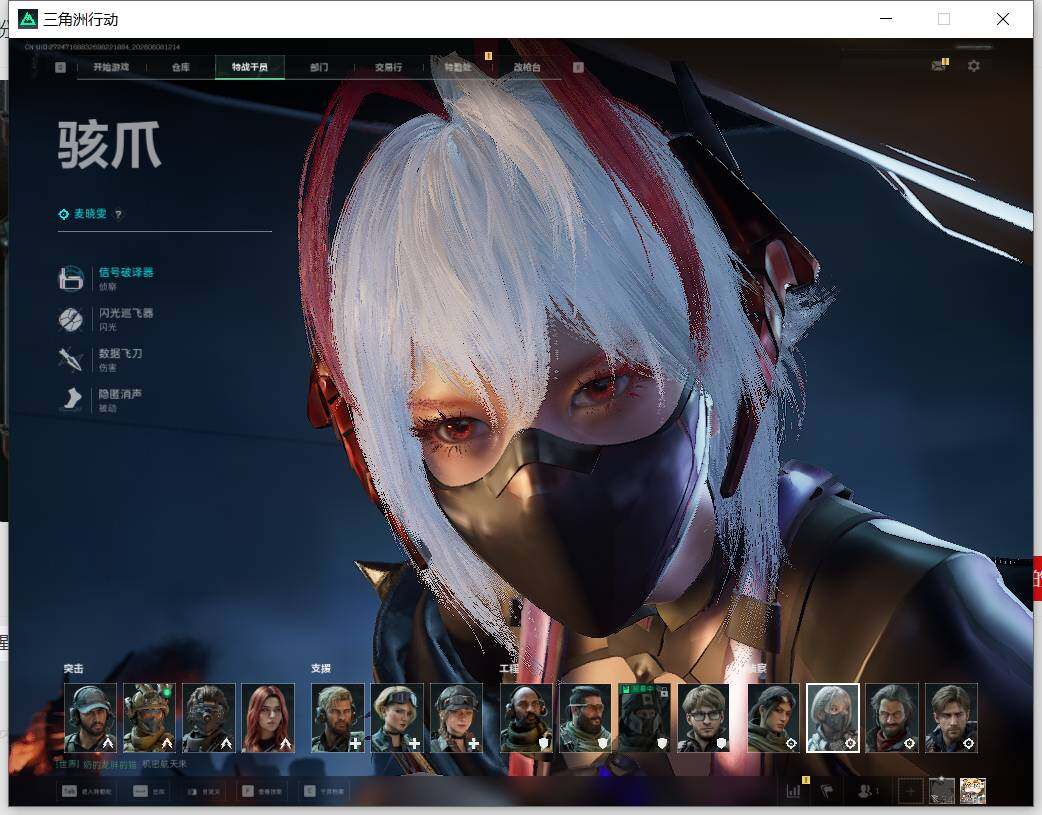Select the first 突击 operator with cap and headset
This screenshot has width=1042, height=815.
pos(90,717)
